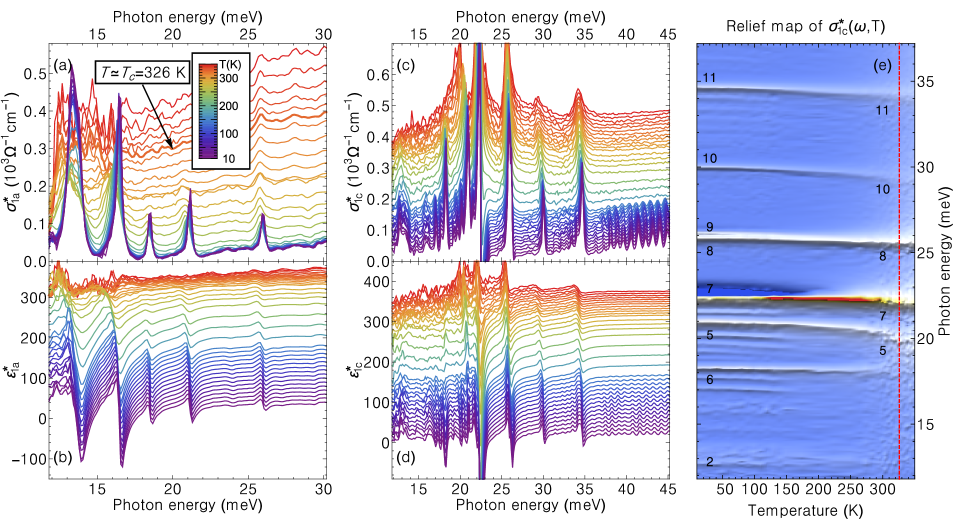Click the left mode label 7 above the bright band
The width and height of the screenshot is (964, 523).
click(x=709, y=289)
